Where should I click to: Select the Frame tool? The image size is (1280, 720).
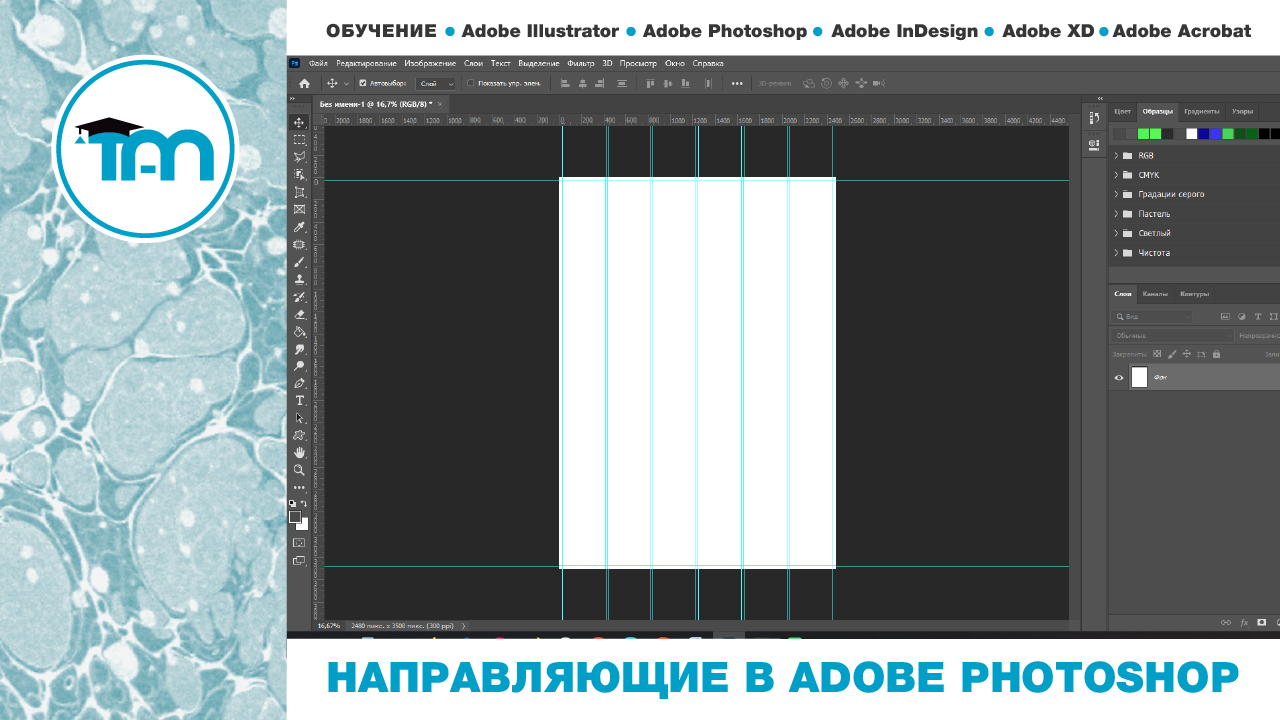coord(299,209)
